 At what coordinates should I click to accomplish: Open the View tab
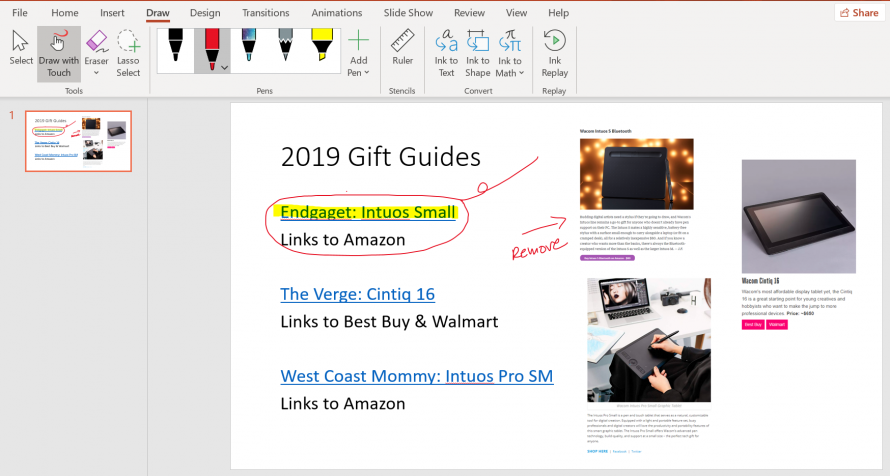click(x=517, y=12)
